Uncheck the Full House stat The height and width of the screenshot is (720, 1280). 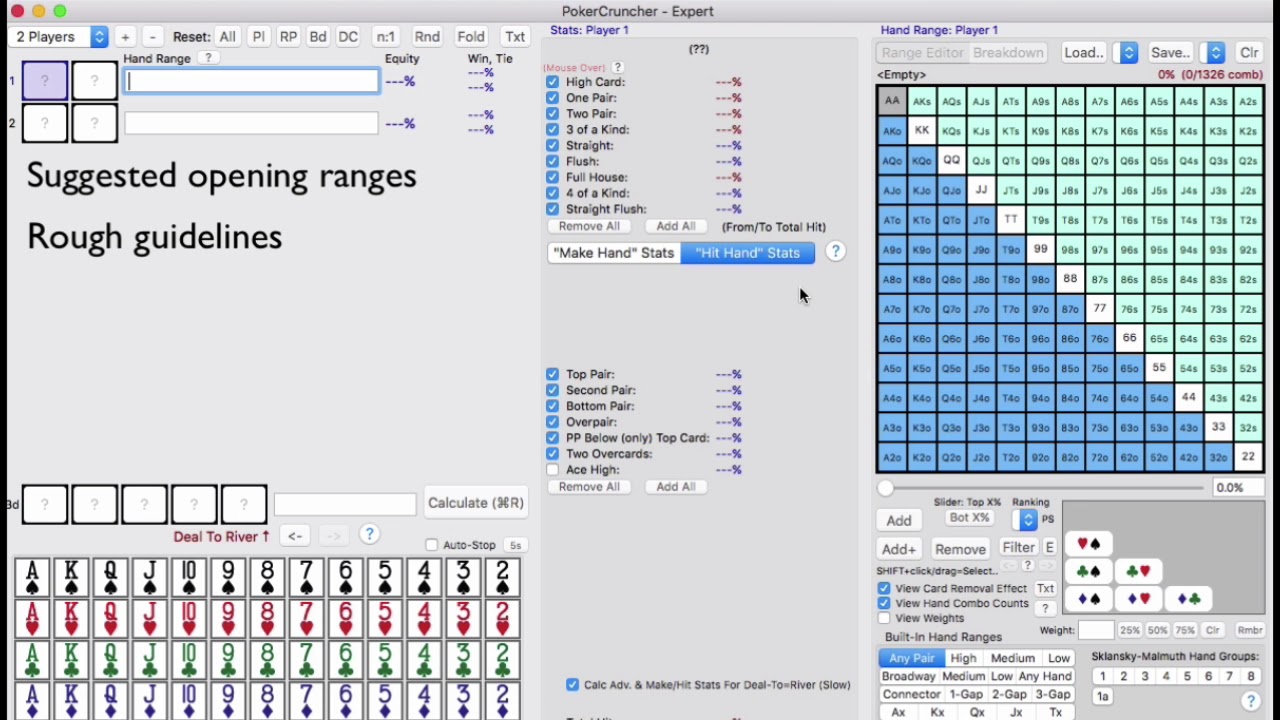click(552, 177)
